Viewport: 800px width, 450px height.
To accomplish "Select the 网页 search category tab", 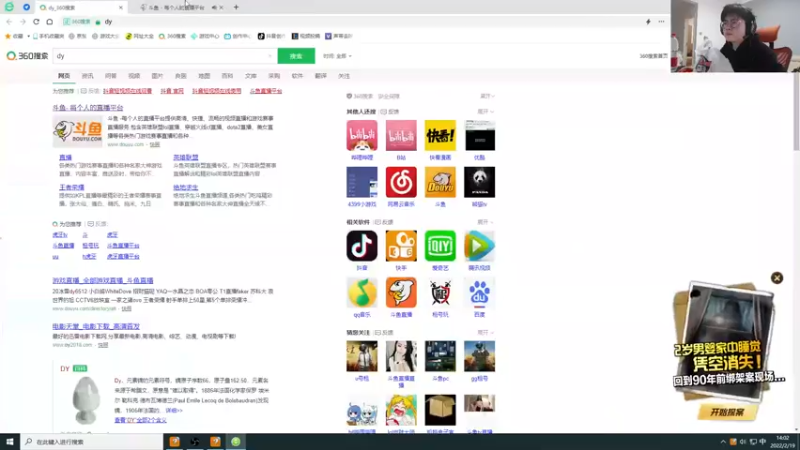I will point(64,76).
